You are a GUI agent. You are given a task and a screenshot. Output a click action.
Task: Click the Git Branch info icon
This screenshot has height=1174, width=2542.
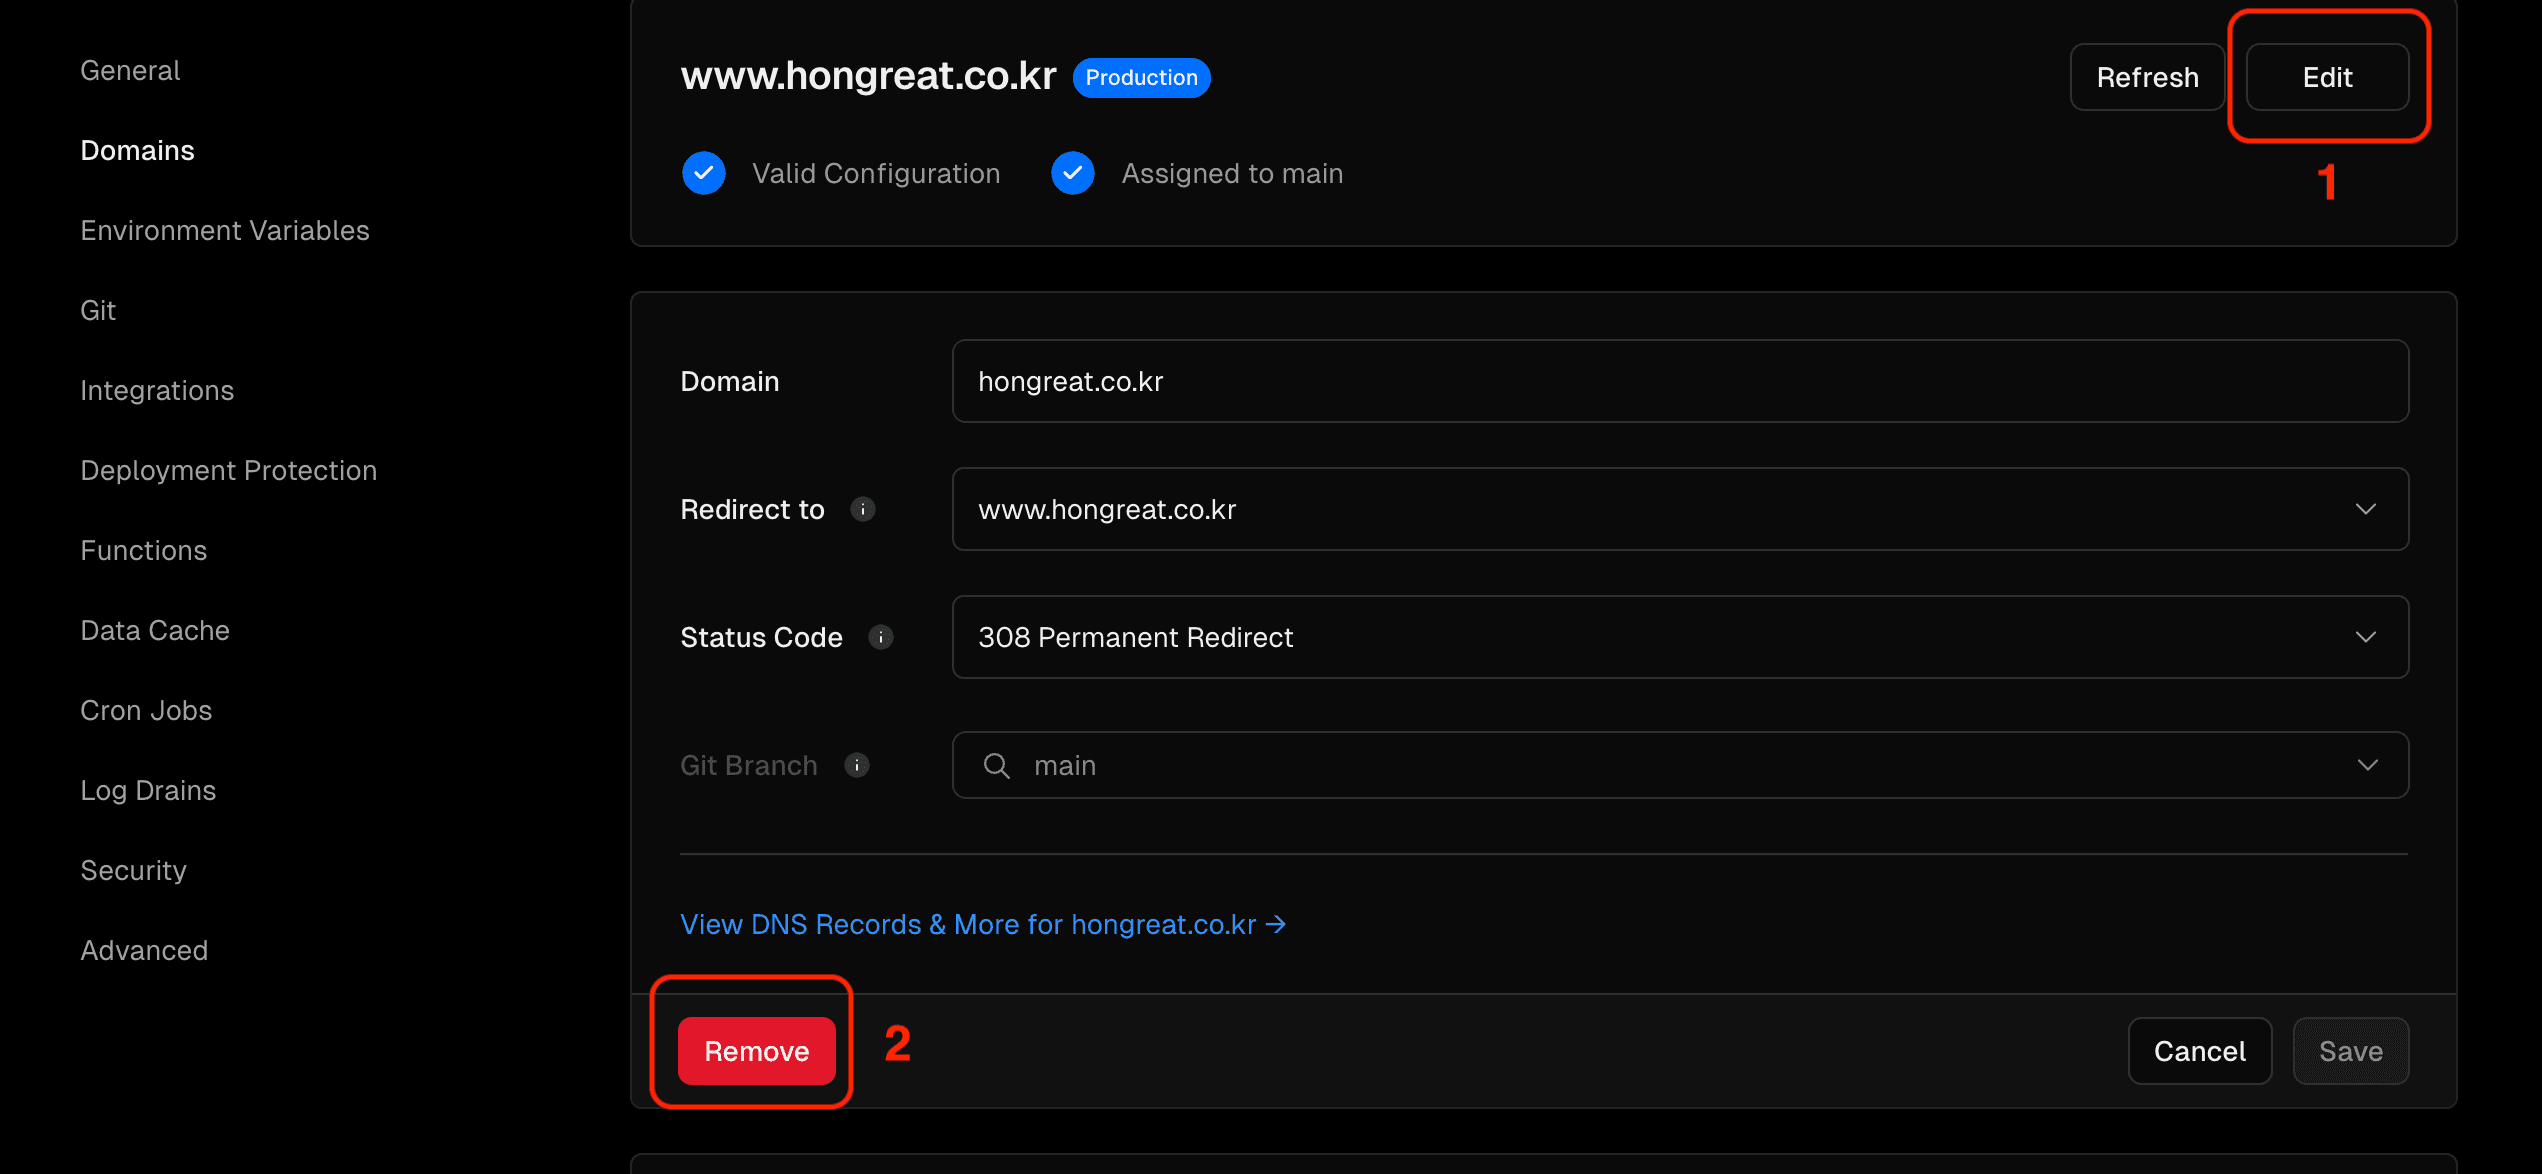[856, 766]
